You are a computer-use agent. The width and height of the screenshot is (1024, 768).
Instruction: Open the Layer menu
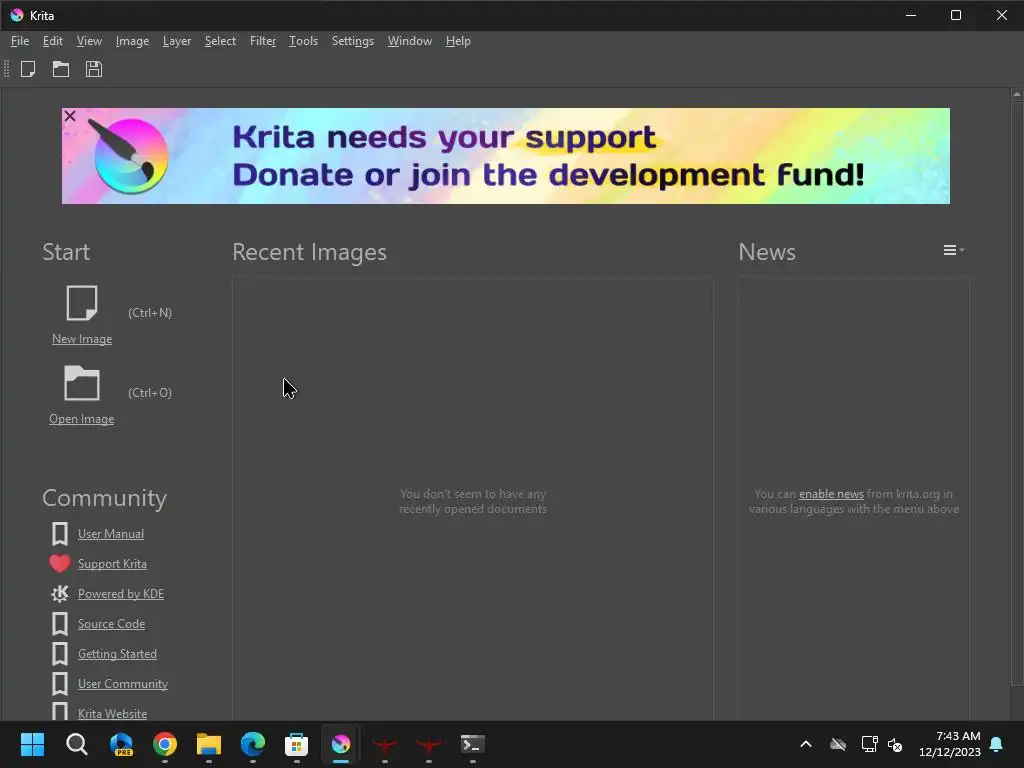coord(176,41)
